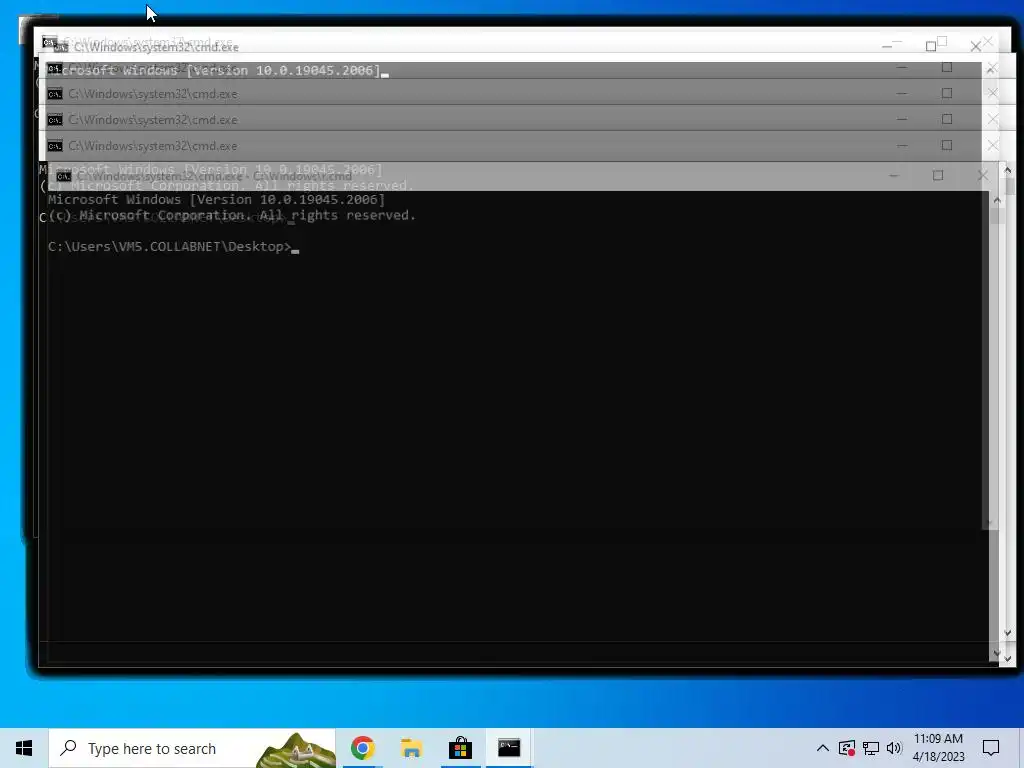Open the clock showing 11:09 AM
The height and width of the screenshot is (768, 1024).
tap(938, 748)
